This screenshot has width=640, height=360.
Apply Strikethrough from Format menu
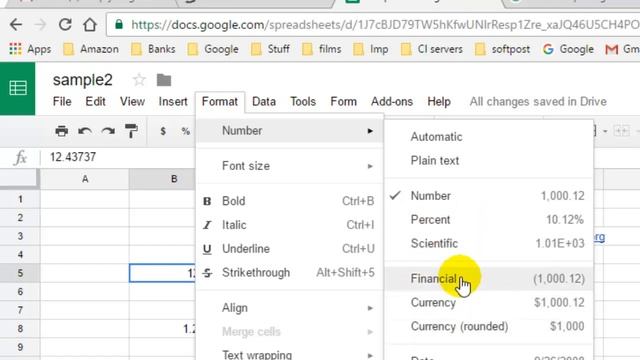pos(289,272)
